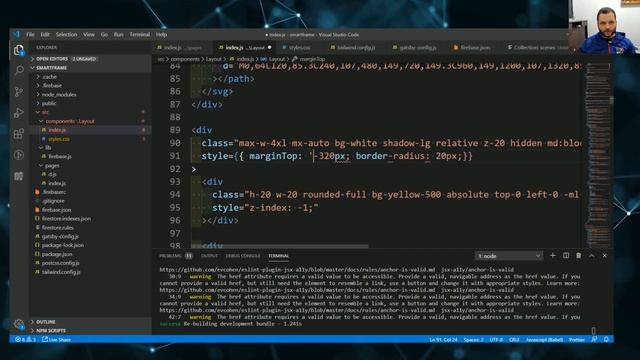Show the DEBUG CONSOLE panel tab
This screenshot has height=360, width=640.
pyautogui.click(x=243, y=256)
